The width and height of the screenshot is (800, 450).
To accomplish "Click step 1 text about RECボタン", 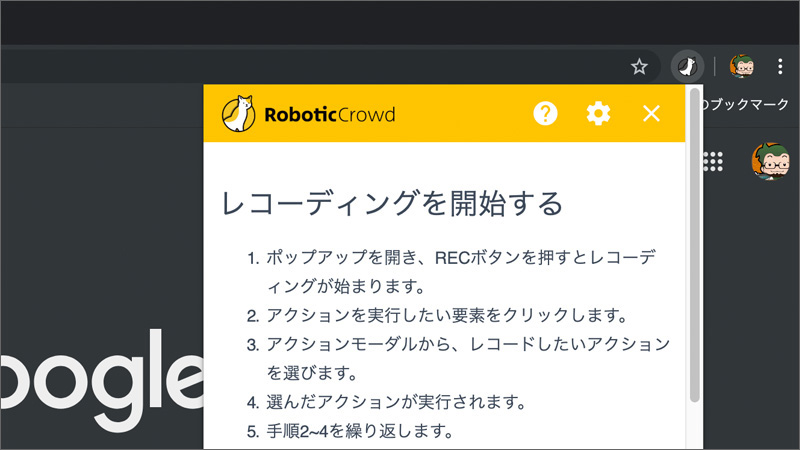I will (x=461, y=271).
